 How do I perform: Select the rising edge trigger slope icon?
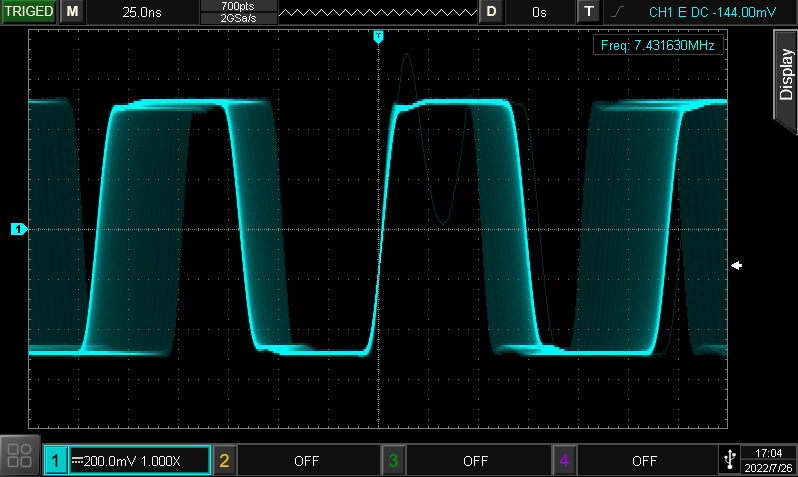click(618, 12)
